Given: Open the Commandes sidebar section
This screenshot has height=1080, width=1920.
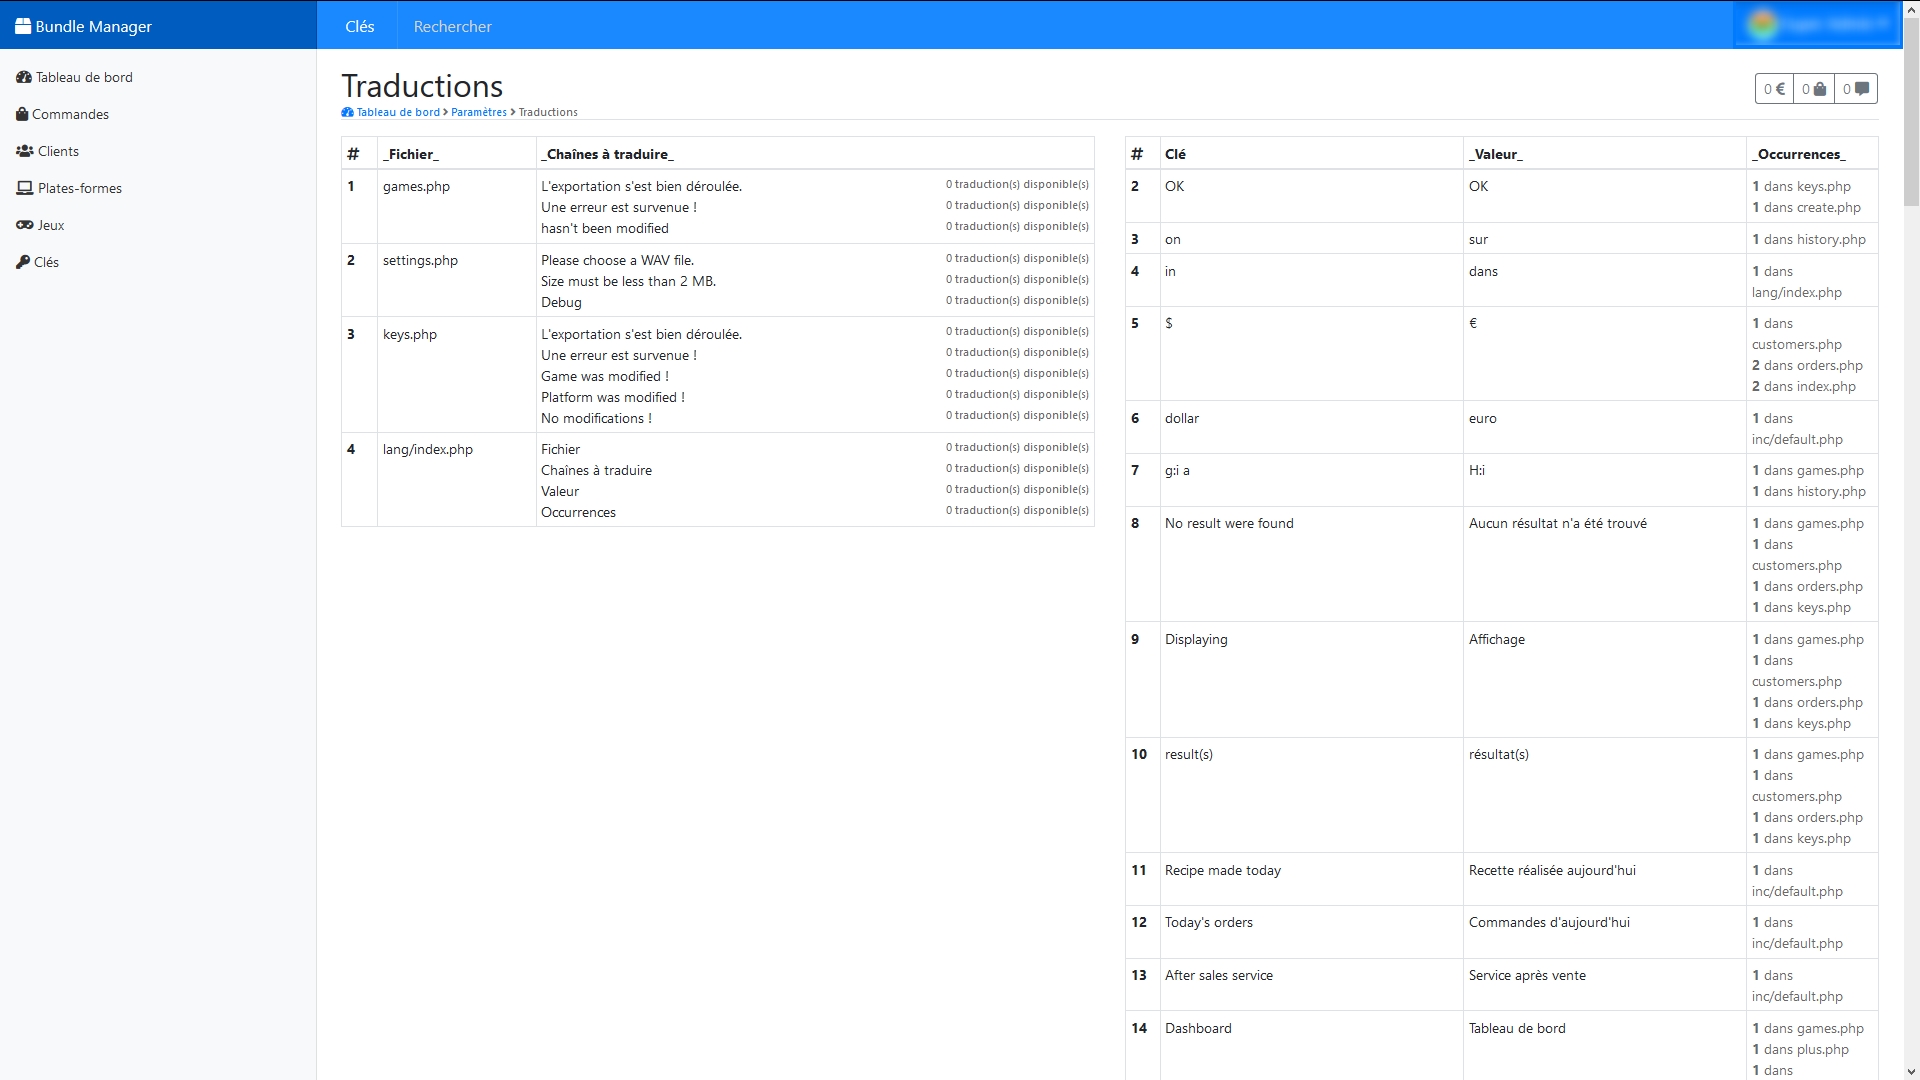Looking at the screenshot, I should point(63,114).
